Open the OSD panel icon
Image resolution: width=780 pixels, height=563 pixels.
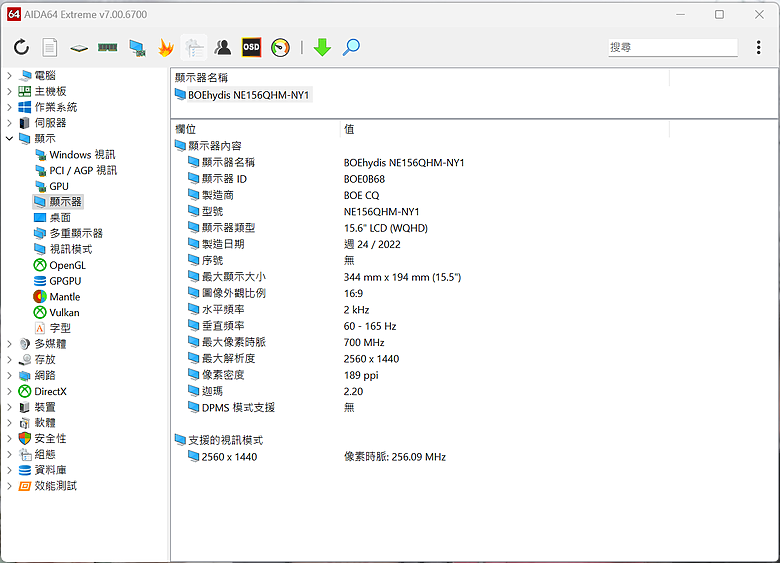pos(251,47)
